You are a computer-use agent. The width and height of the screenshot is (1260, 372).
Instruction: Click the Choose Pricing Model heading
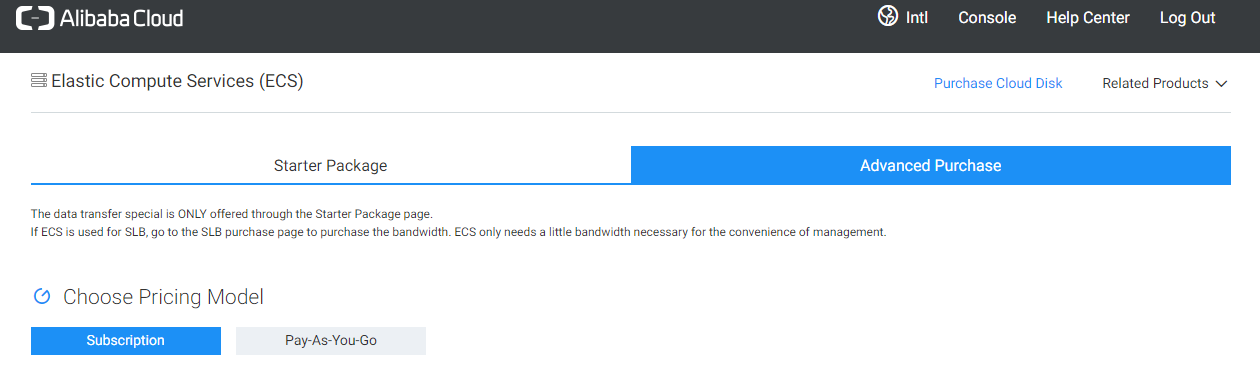tap(163, 297)
